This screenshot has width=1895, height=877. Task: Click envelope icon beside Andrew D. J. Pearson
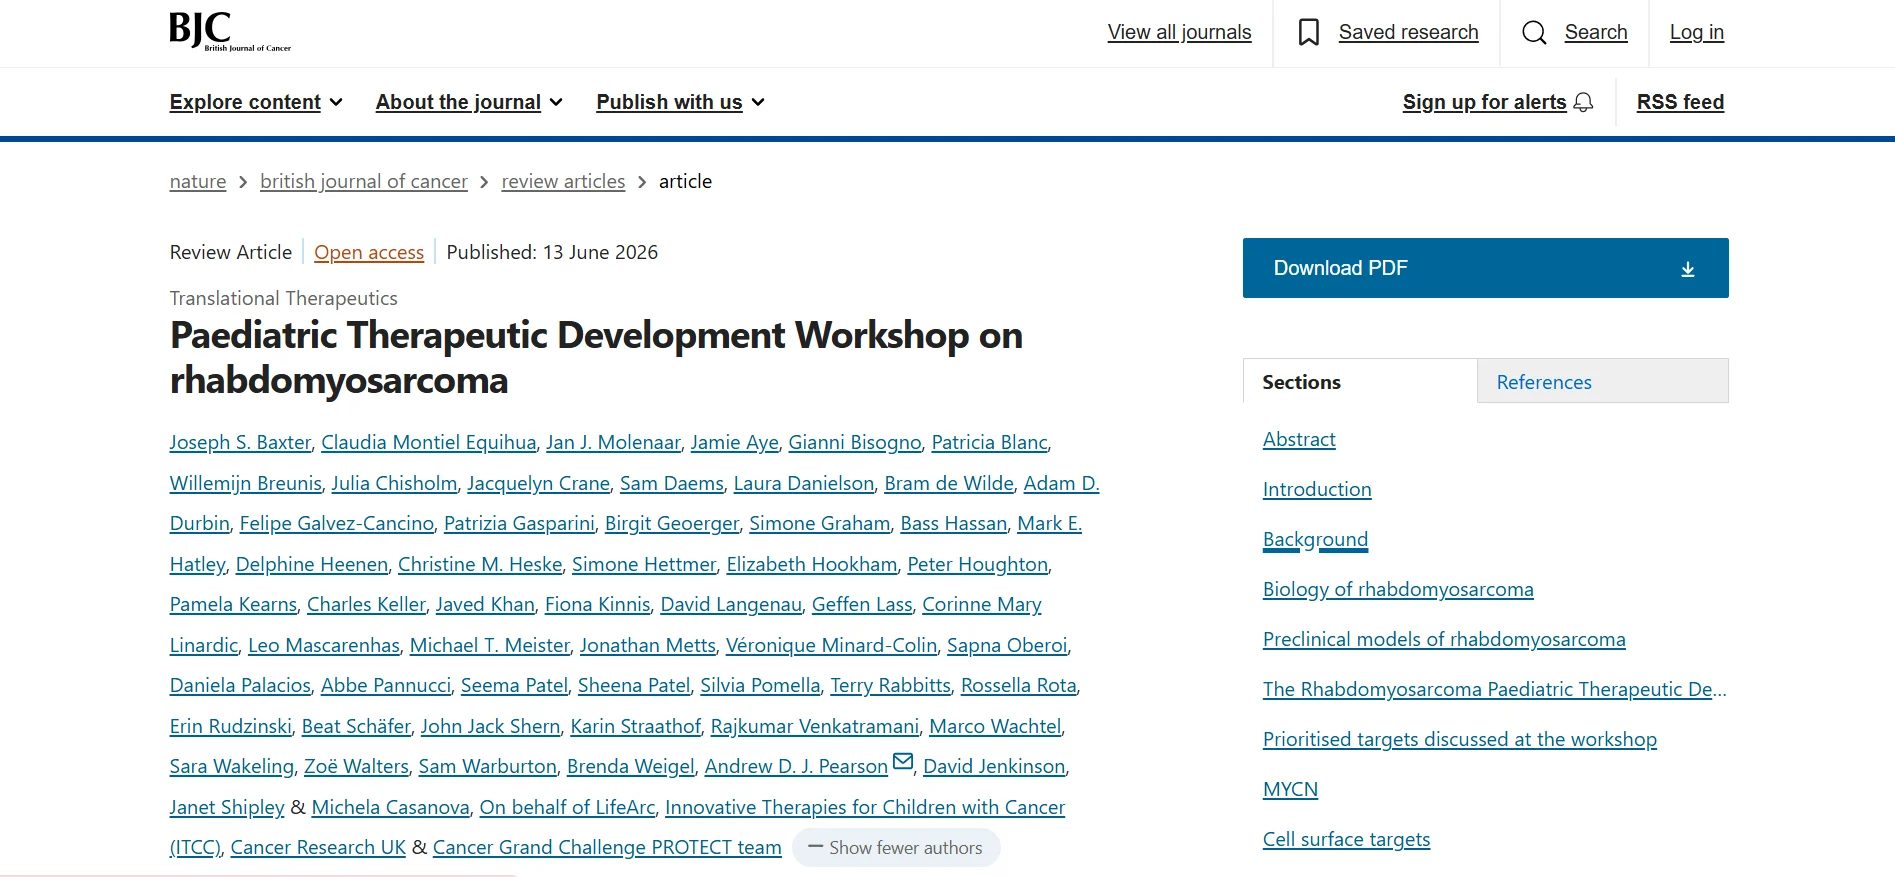903,761
